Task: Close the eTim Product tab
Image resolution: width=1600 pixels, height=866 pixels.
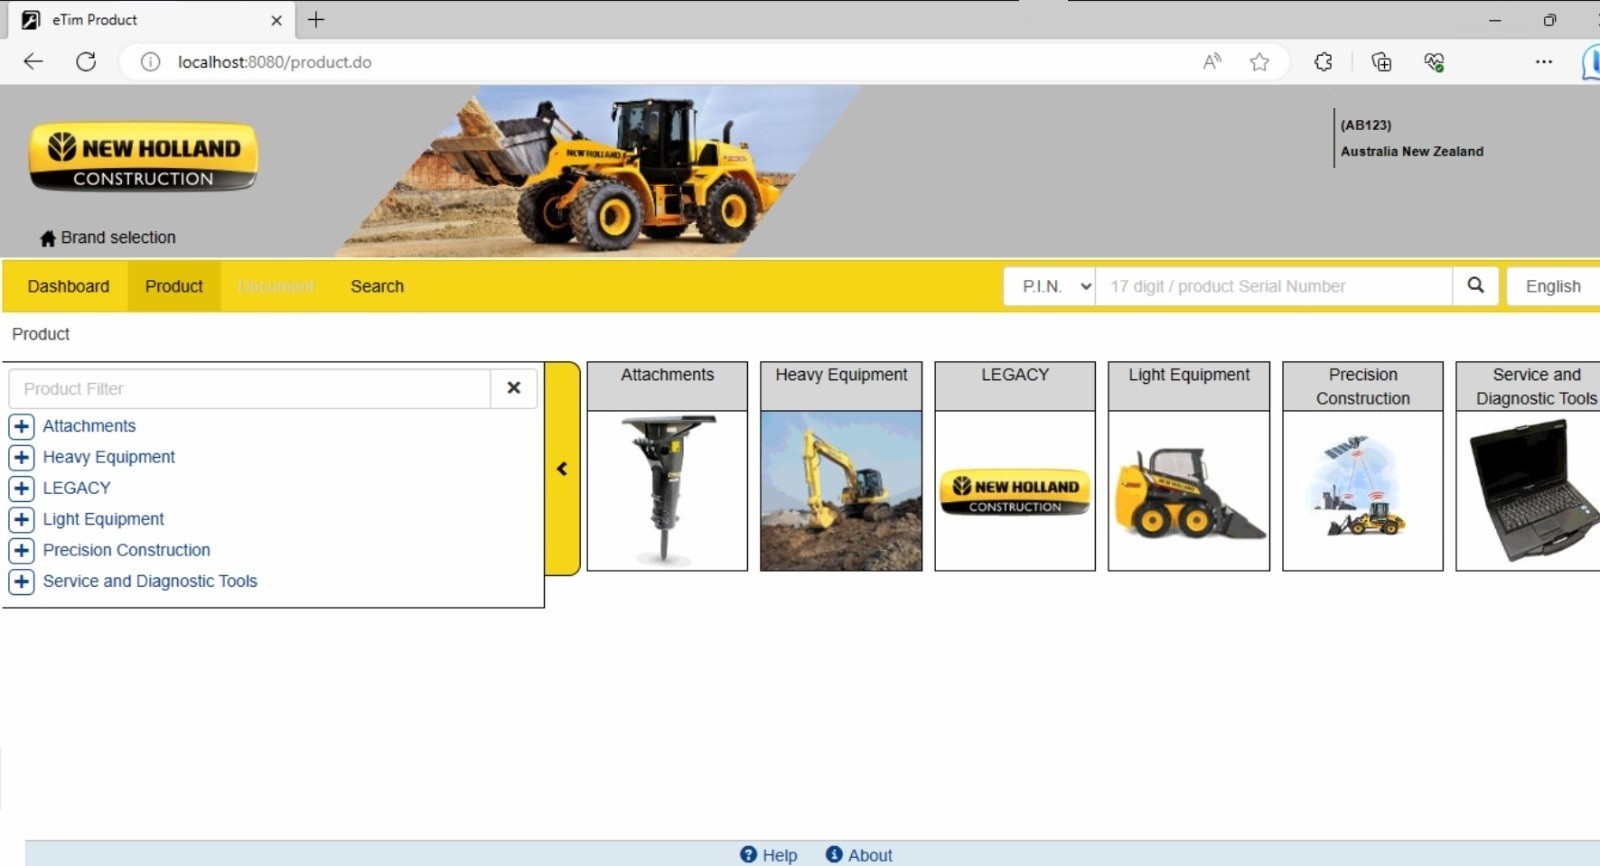Action: [276, 20]
